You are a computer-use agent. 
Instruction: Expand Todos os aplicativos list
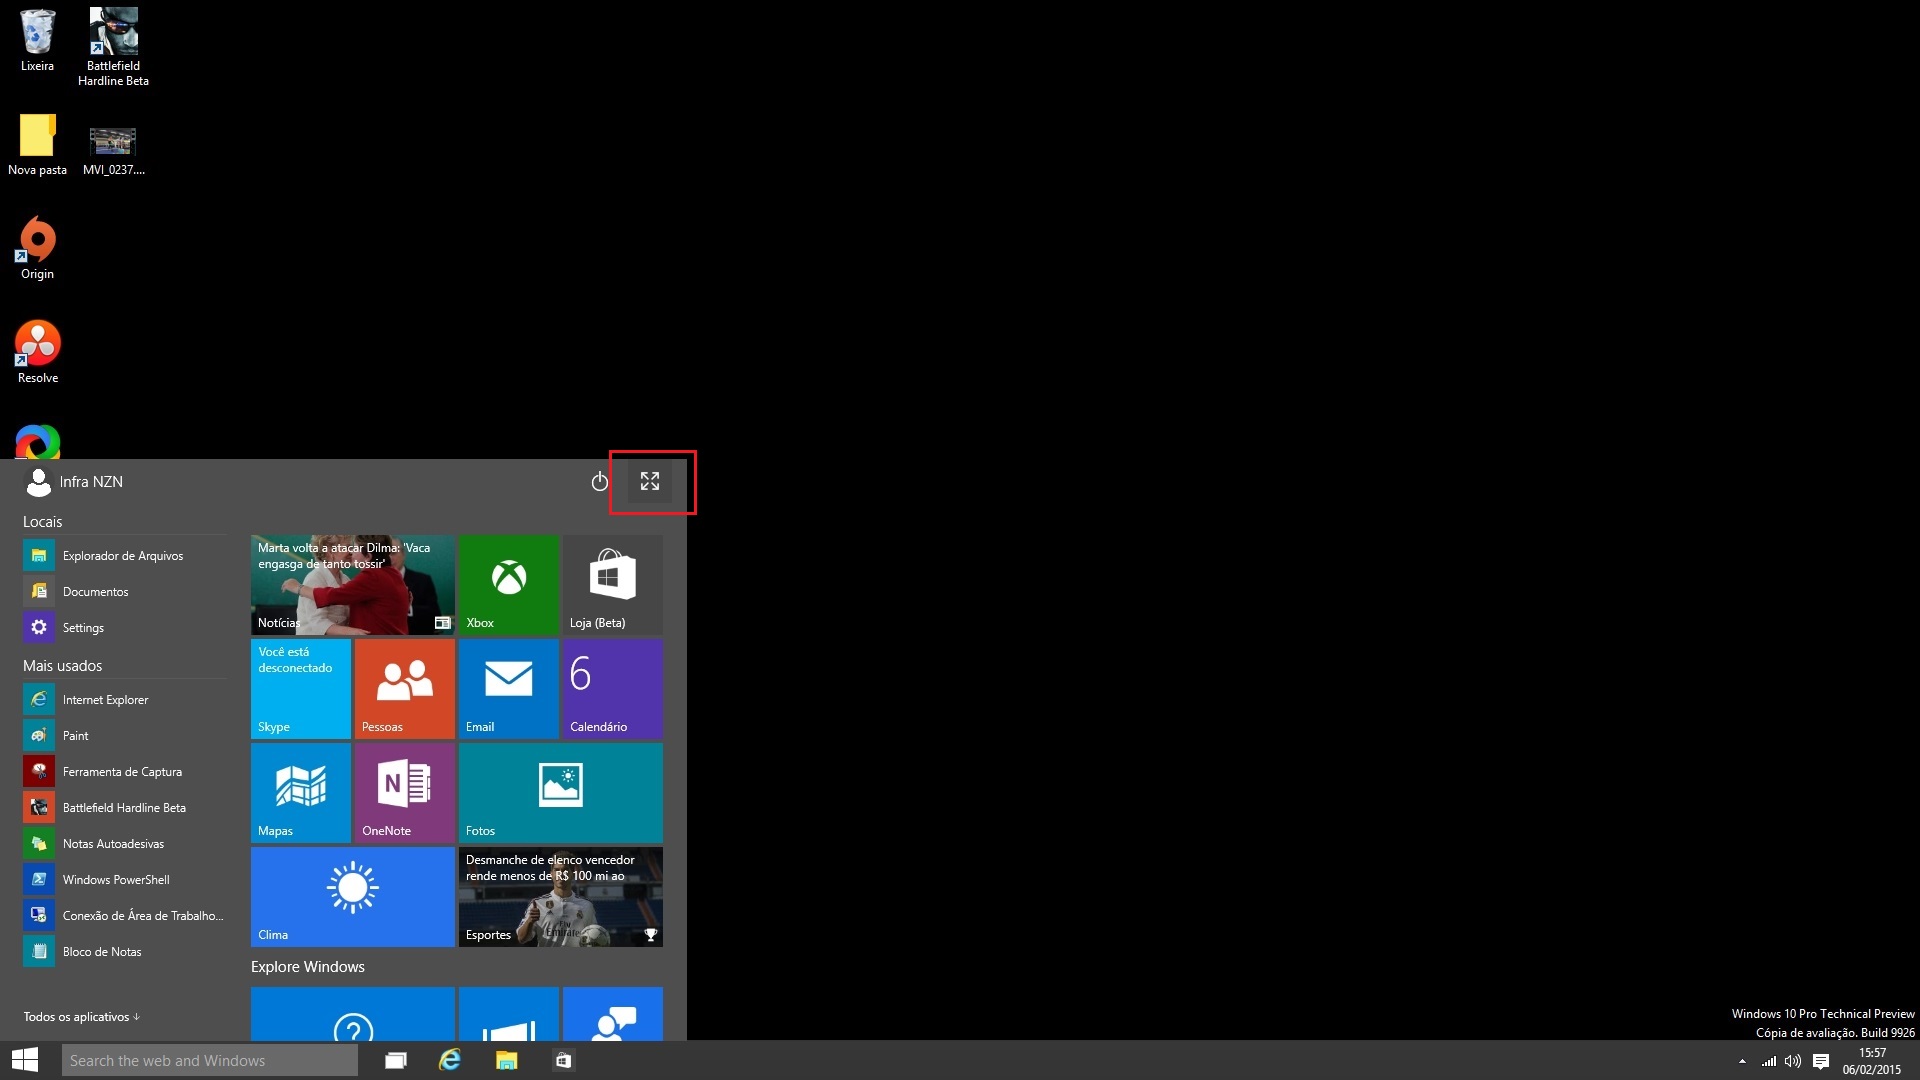pyautogui.click(x=82, y=1017)
